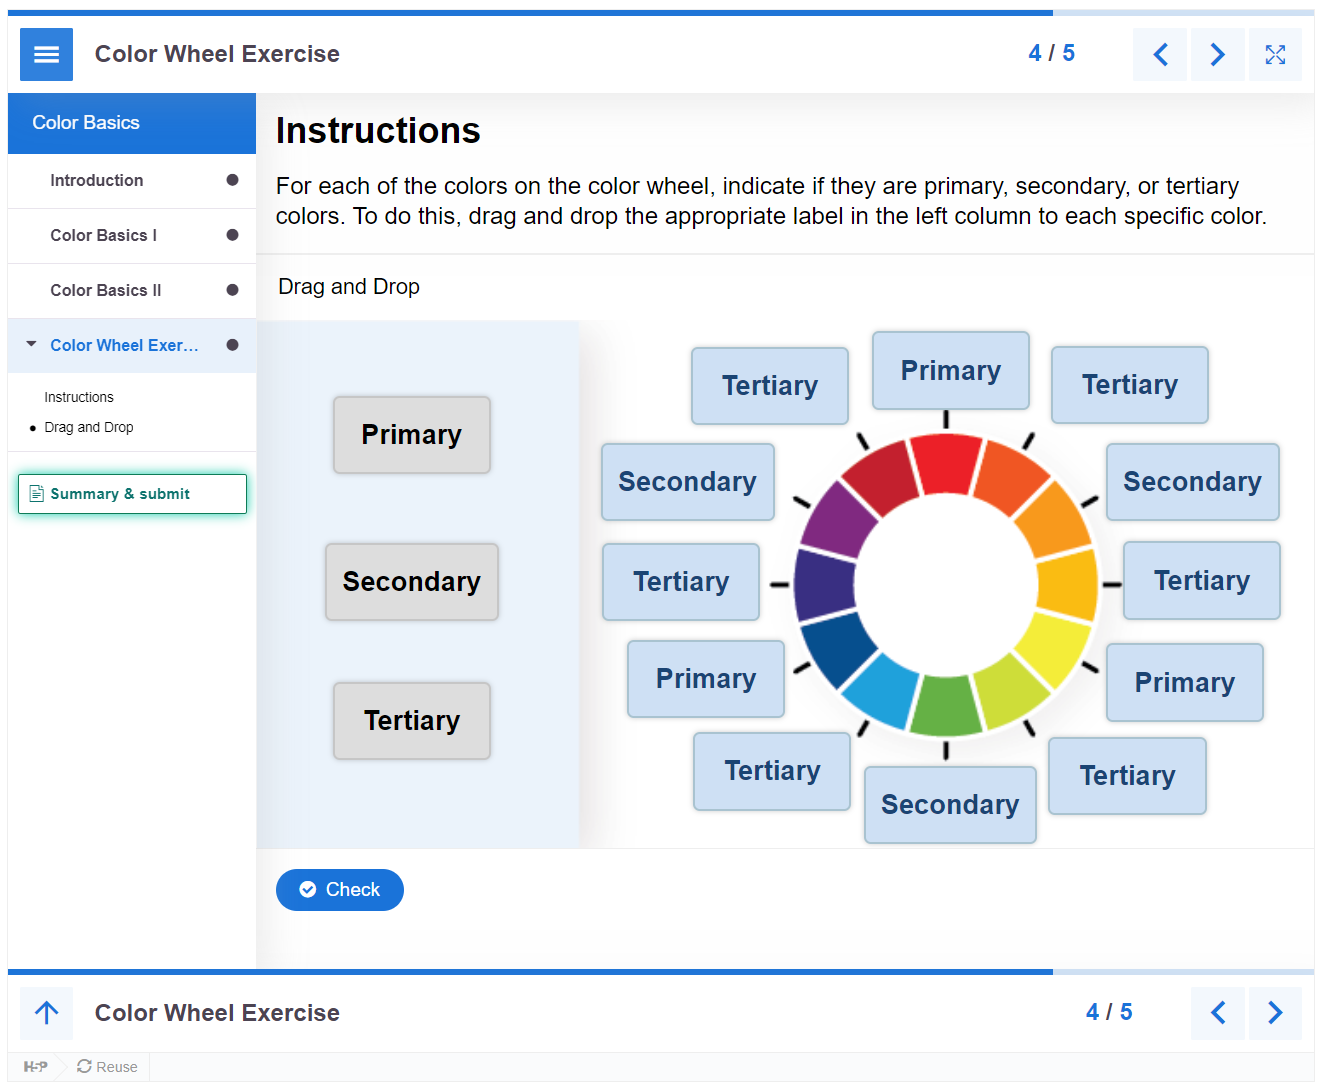
Task: Click the H5P logo icon
Action: click(35, 1067)
